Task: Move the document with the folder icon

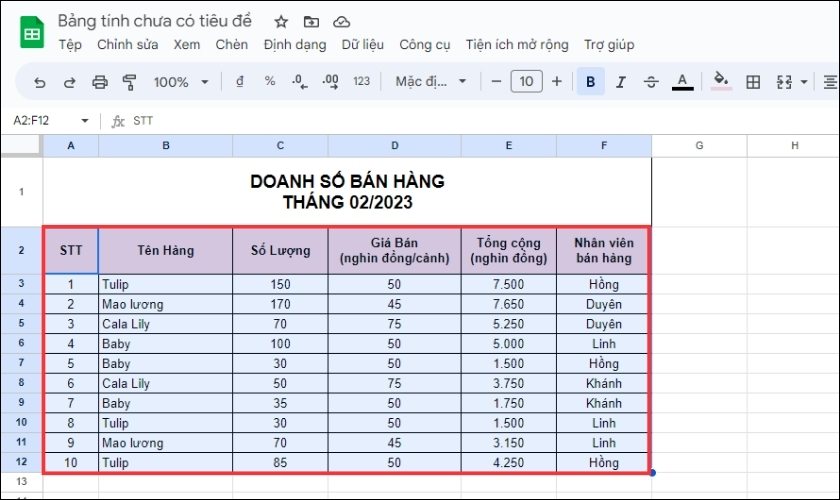Action: point(311,22)
